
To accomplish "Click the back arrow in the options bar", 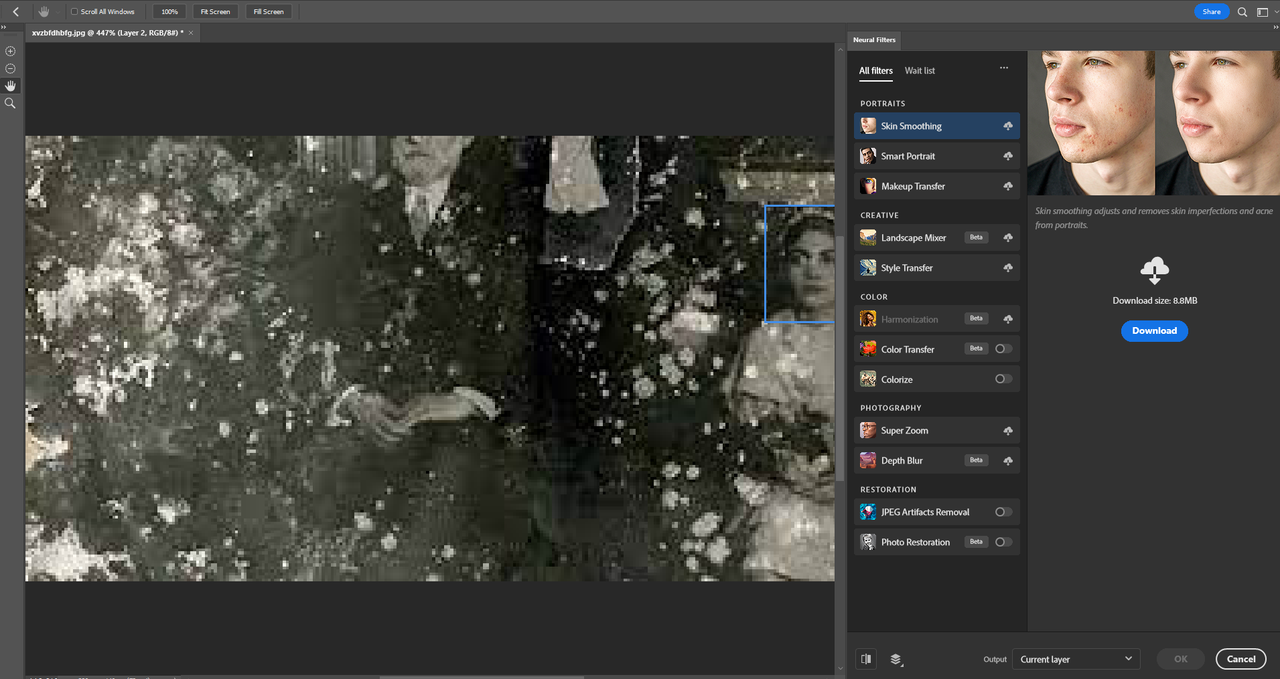I will (x=16, y=12).
